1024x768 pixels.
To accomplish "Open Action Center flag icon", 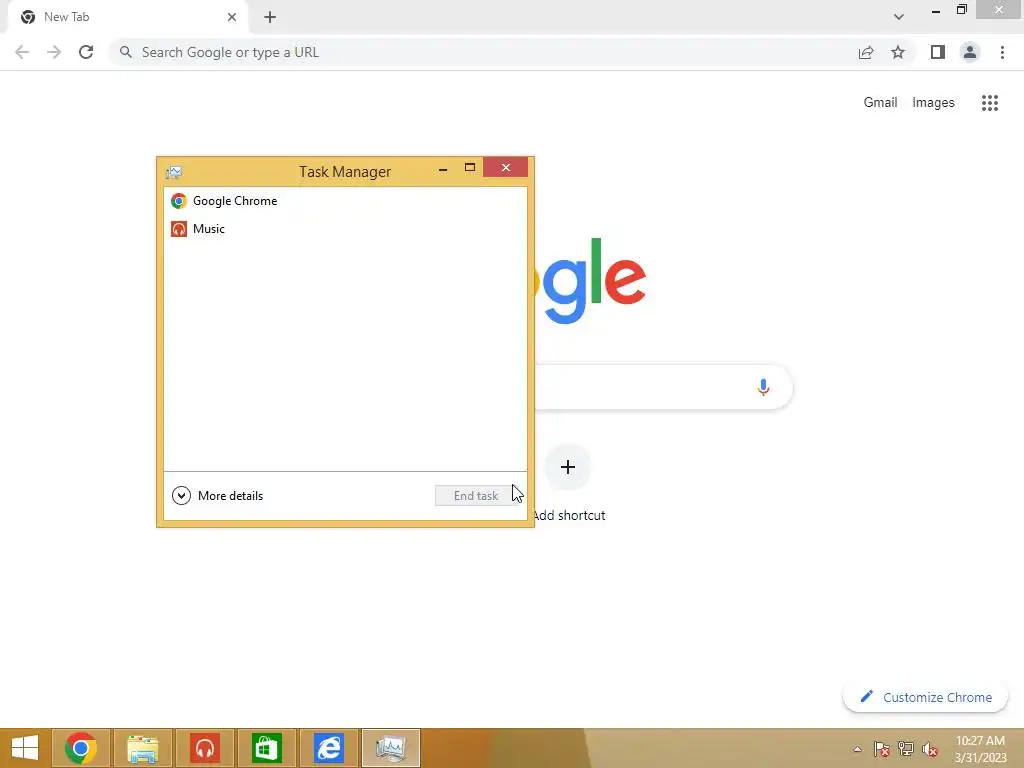I will click(x=882, y=749).
